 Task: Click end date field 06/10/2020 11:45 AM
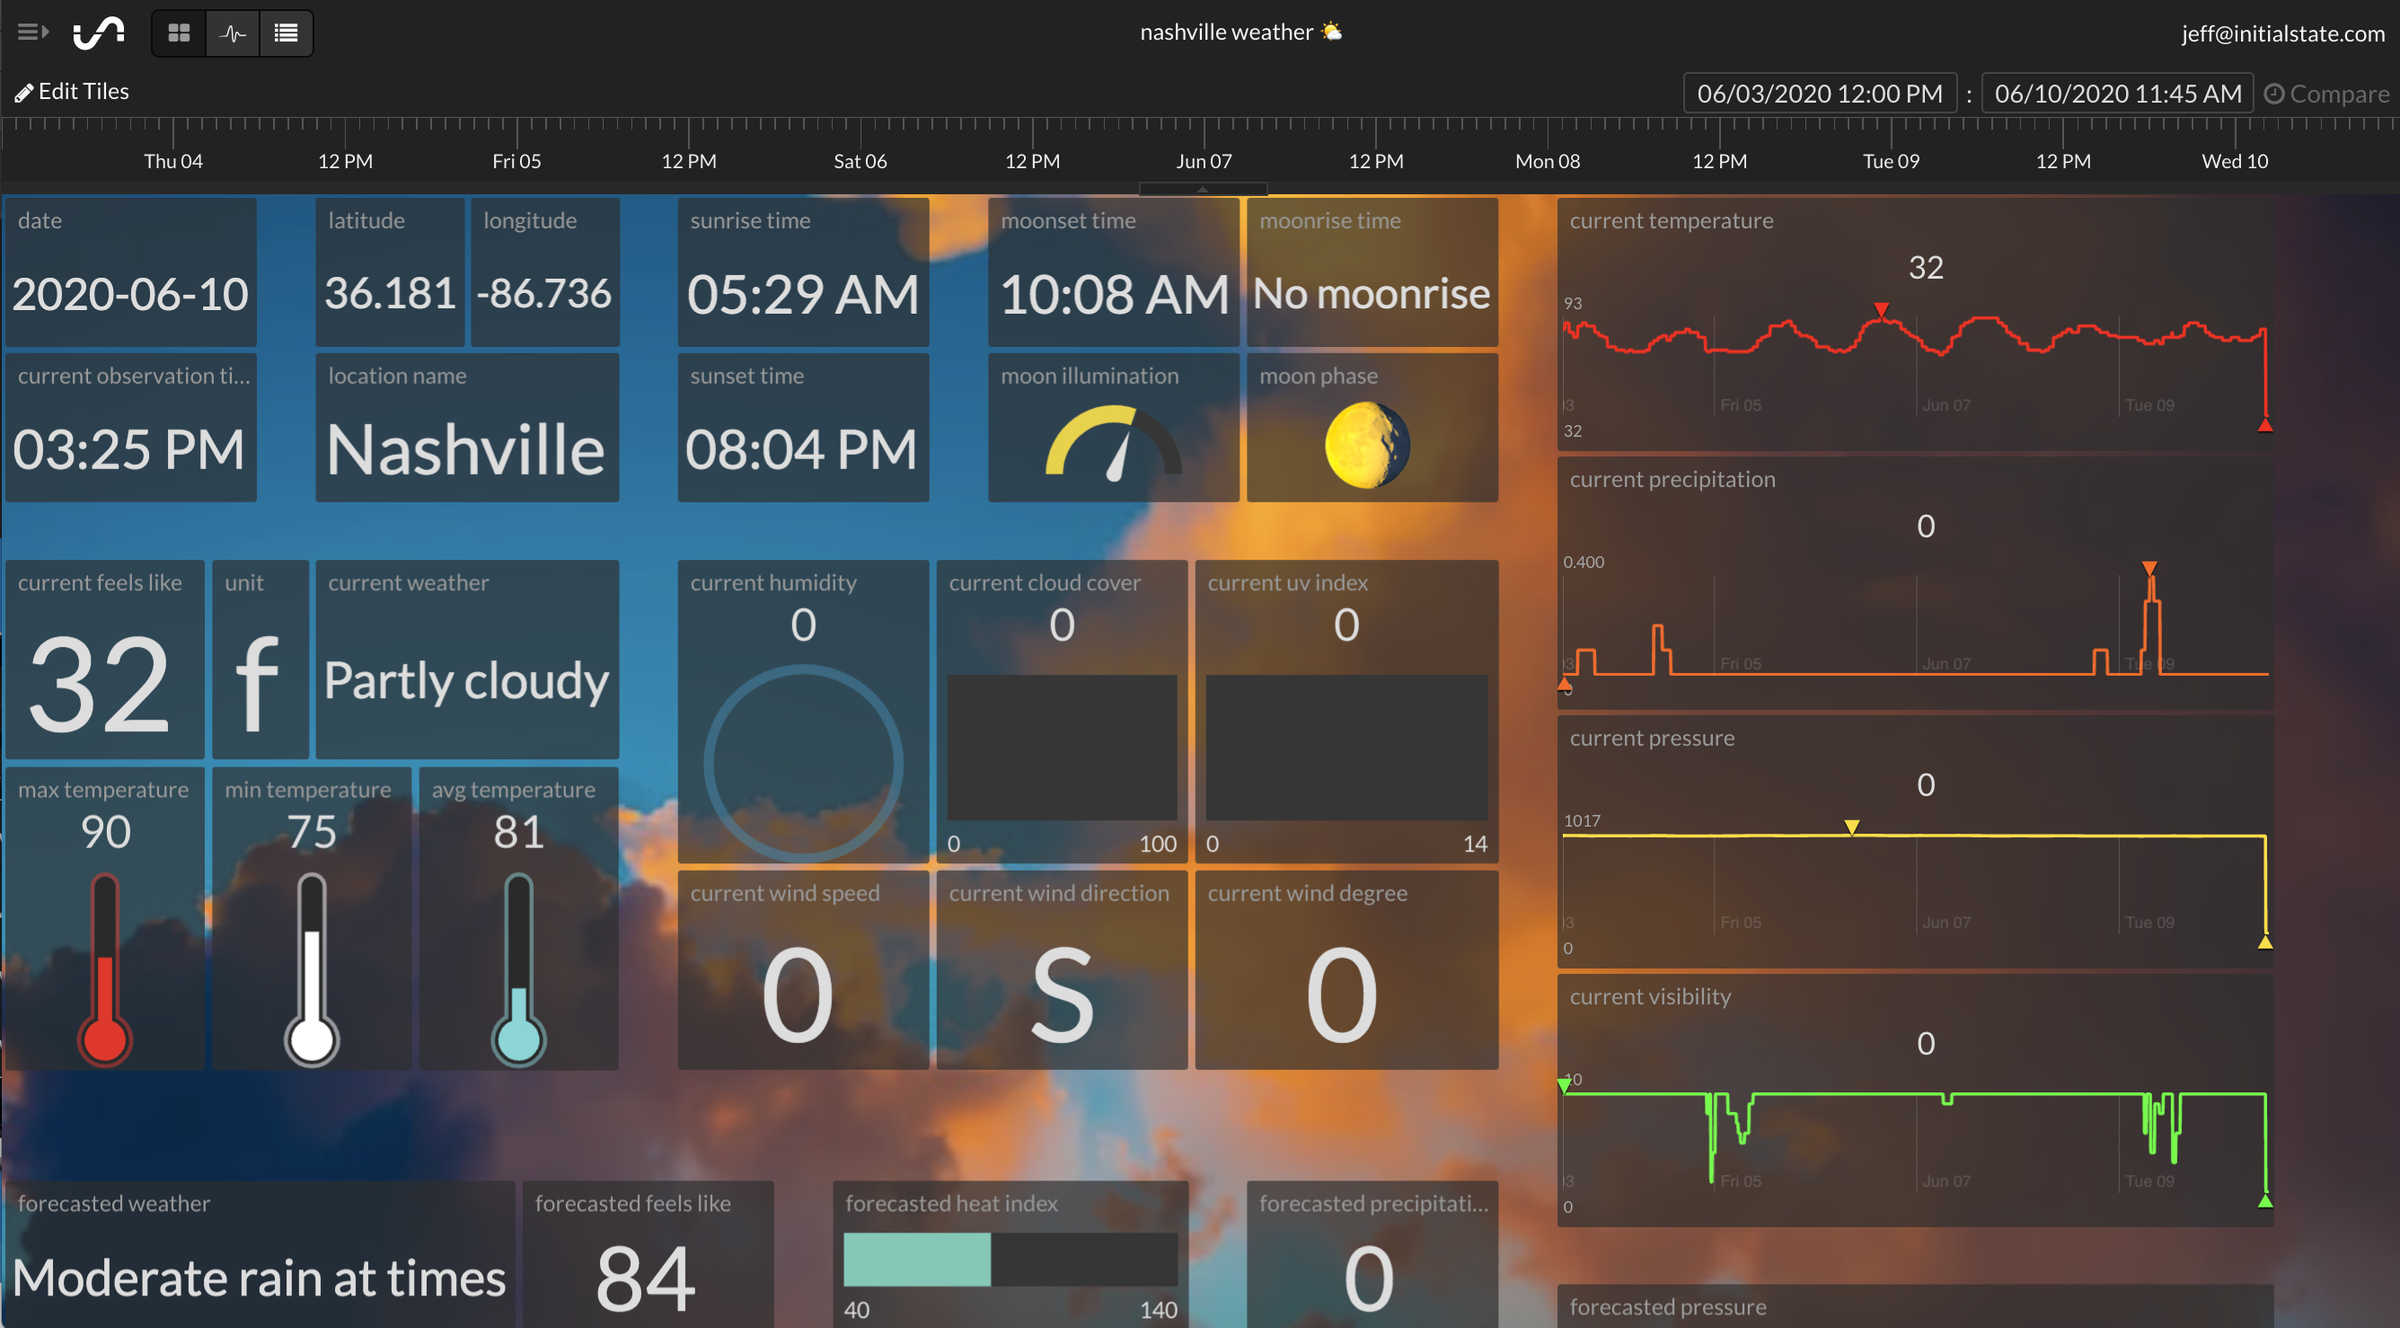2117,94
